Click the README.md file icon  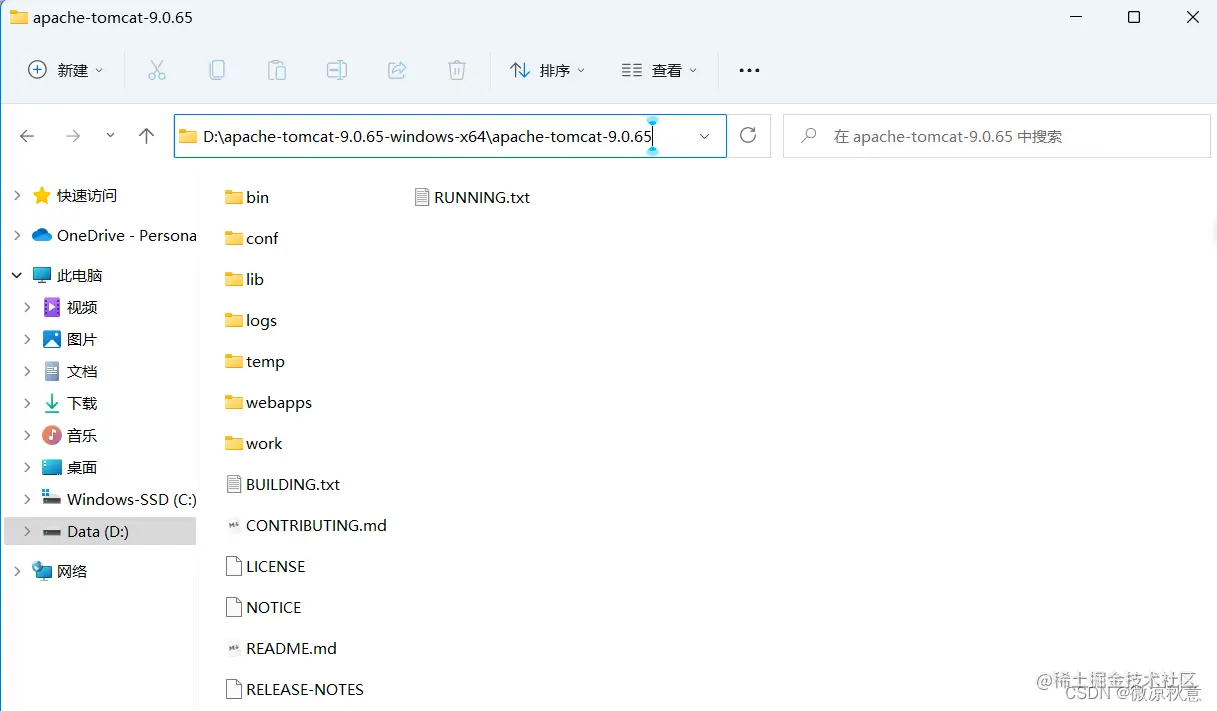tap(234, 648)
